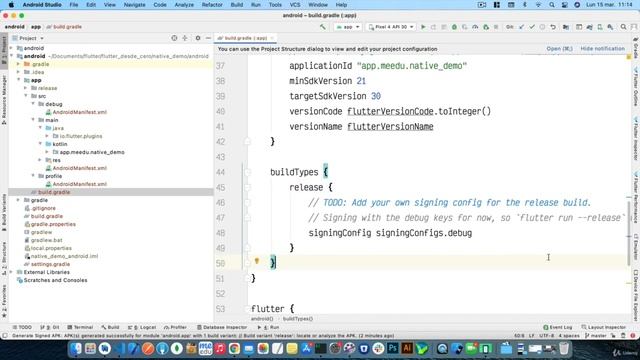The image size is (640, 360).
Task: Click the Hide notification link
Action: coord(602,49)
